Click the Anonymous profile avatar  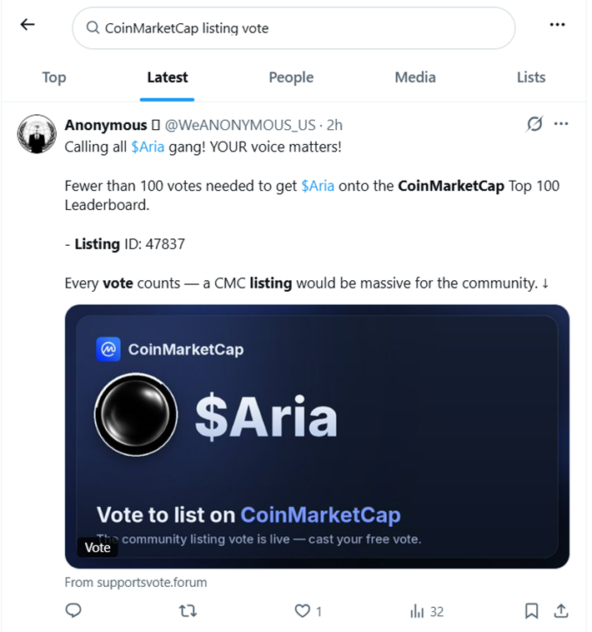pos(37,134)
